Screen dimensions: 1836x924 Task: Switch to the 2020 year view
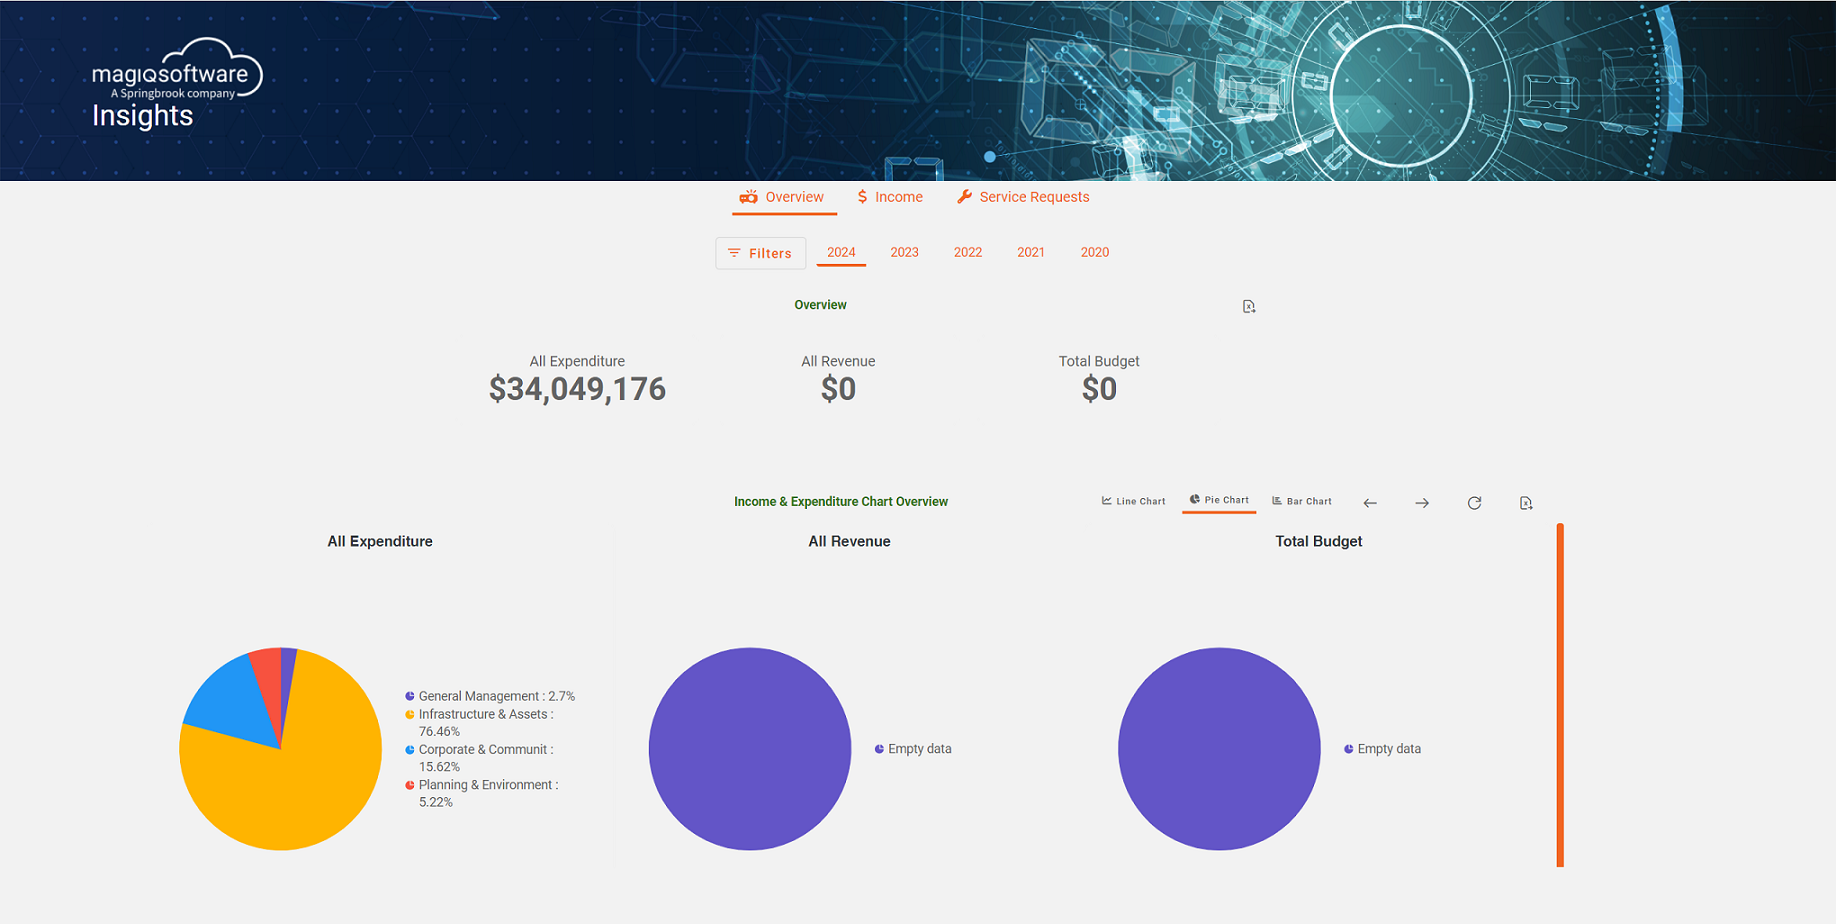pos(1094,252)
